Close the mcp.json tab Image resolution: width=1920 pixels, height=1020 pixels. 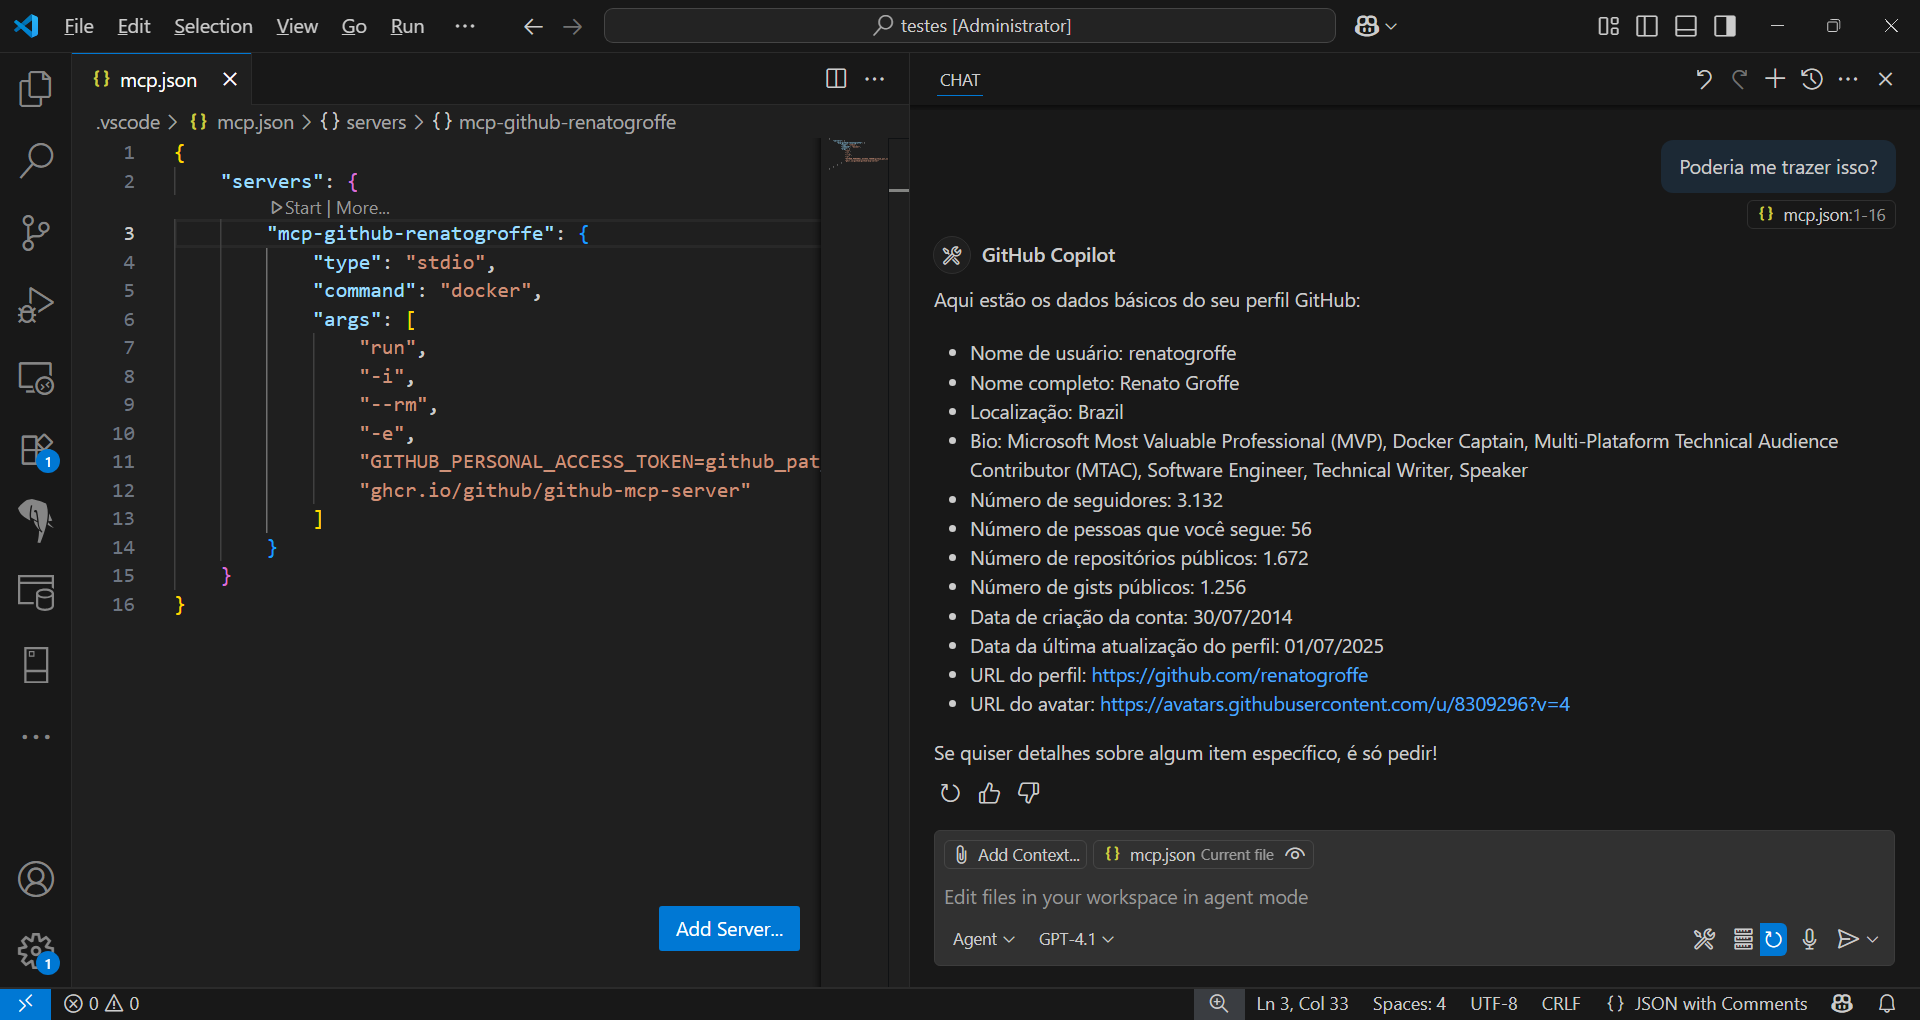[230, 79]
